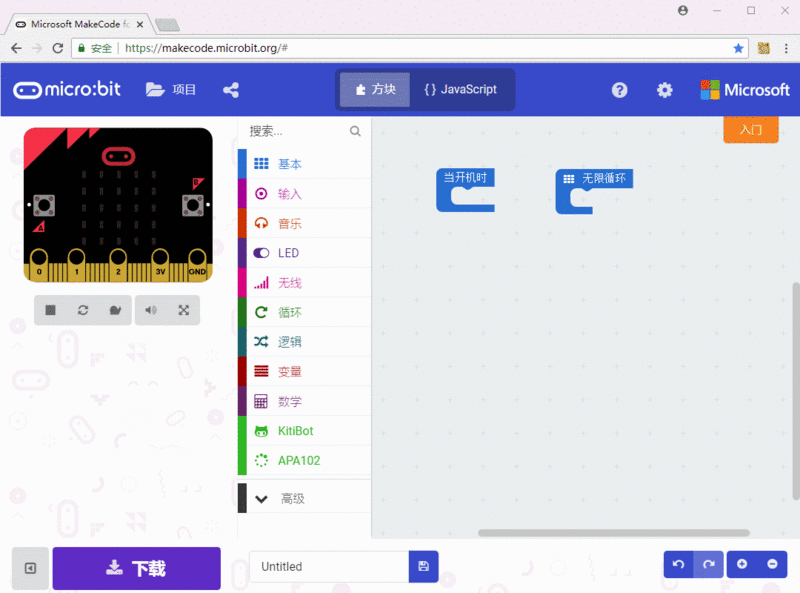Open the 循环 loops block category
Image resolution: width=800 pixels, height=593 pixels.
(x=305, y=312)
